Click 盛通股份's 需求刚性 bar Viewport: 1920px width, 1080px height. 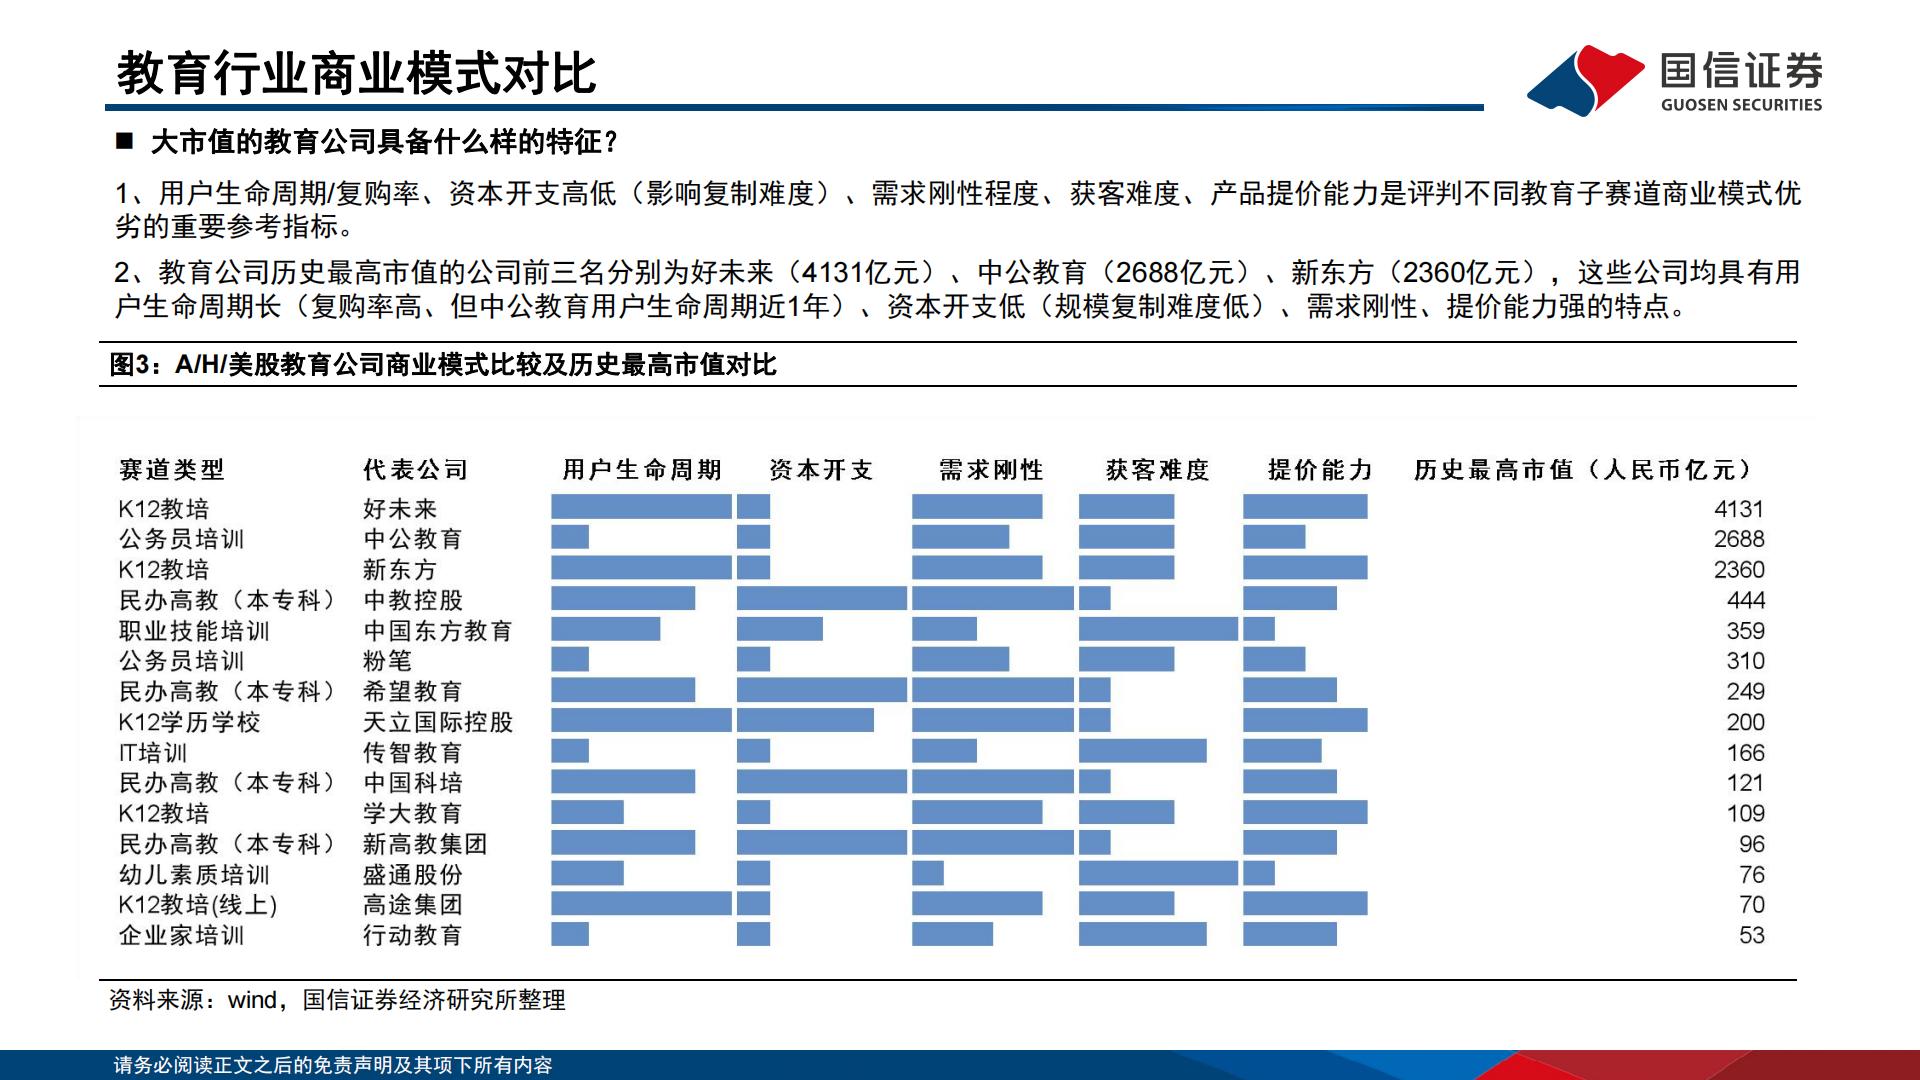[928, 873]
